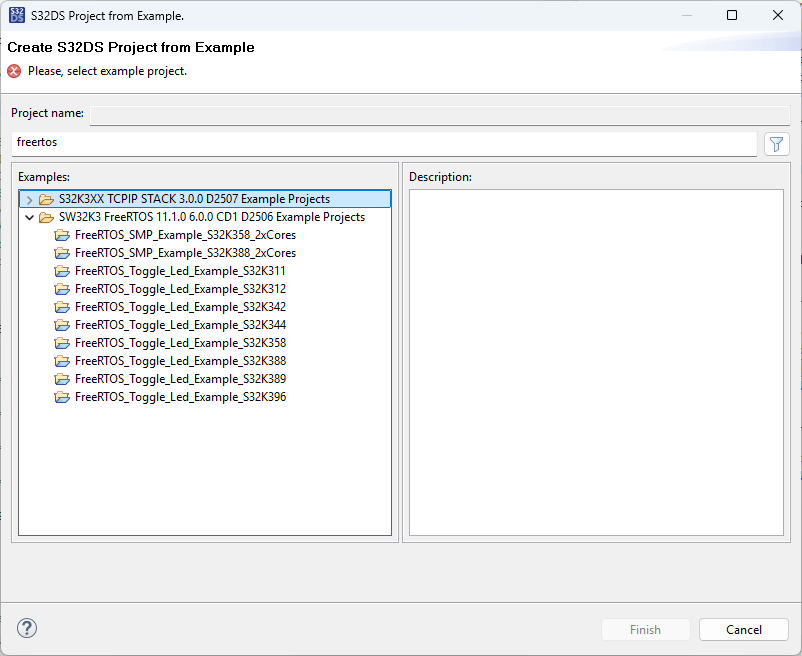Collapse the SW32K3 FreeRTOS examples node
The image size is (802, 656).
(29, 217)
